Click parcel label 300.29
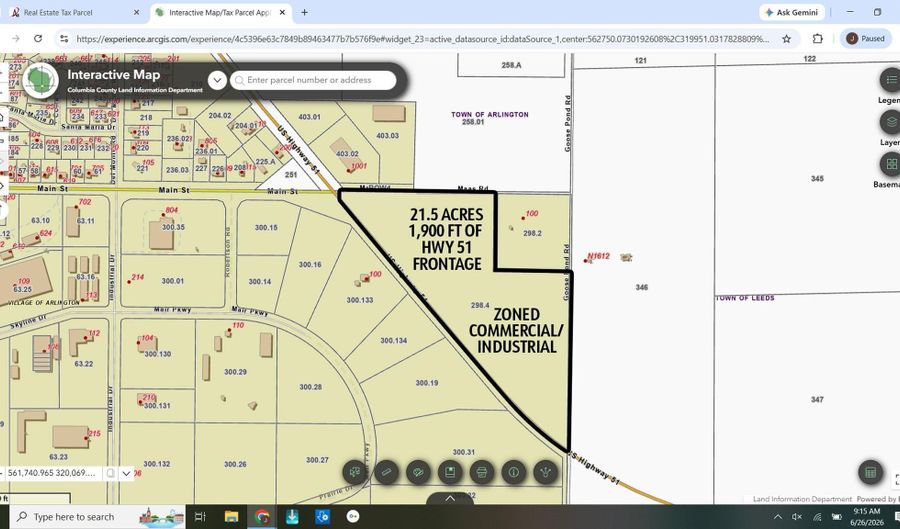 click(x=235, y=372)
